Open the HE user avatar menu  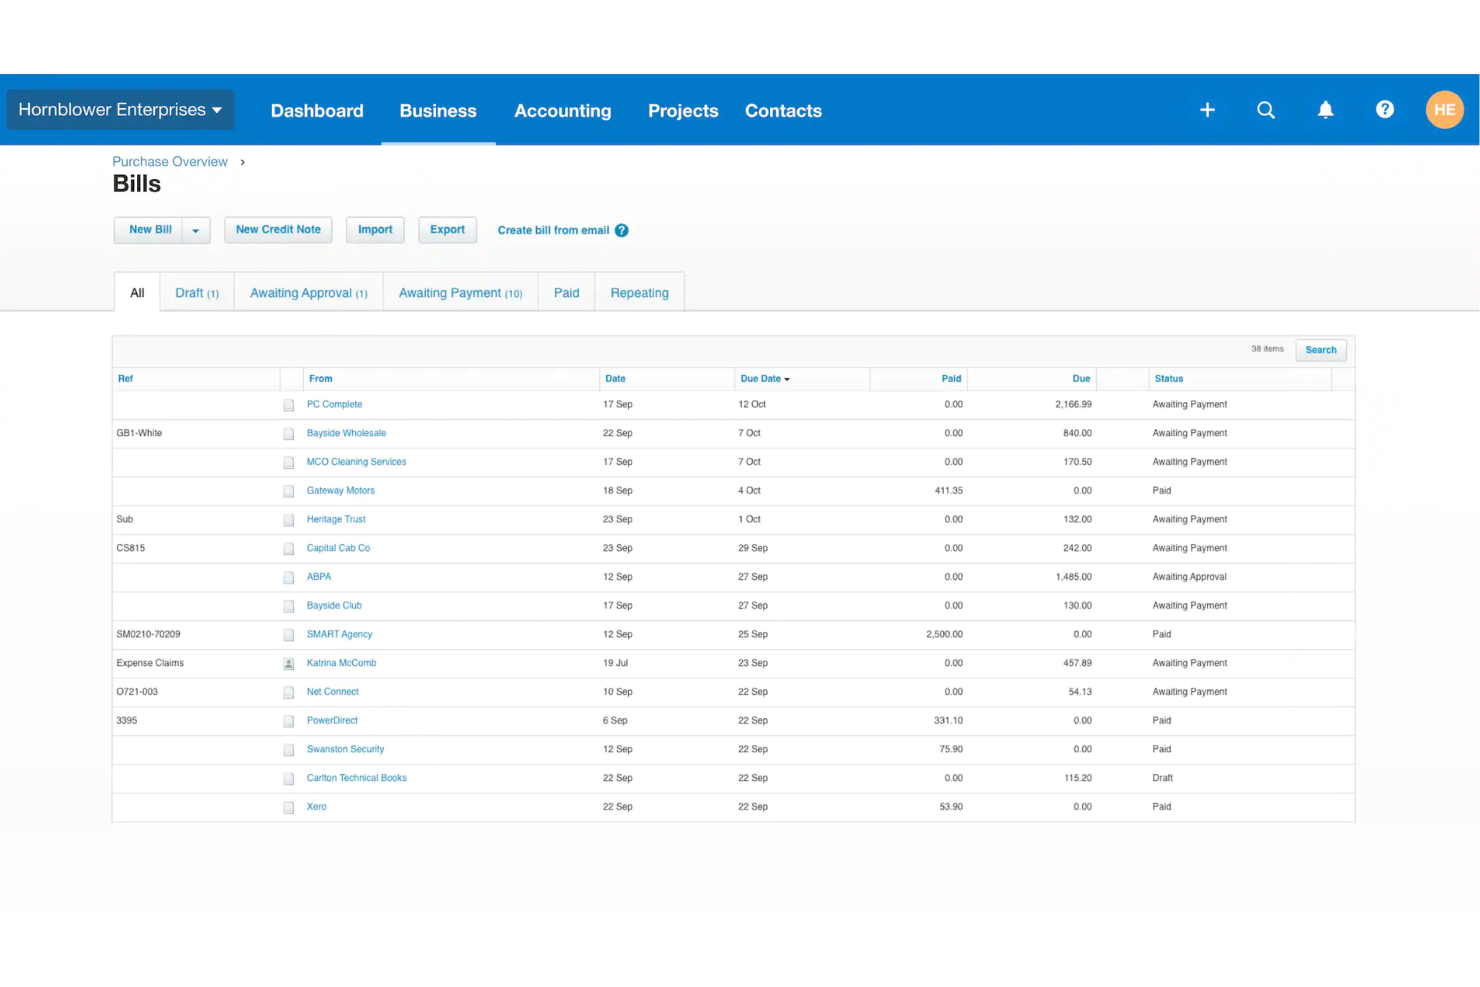click(x=1445, y=109)
